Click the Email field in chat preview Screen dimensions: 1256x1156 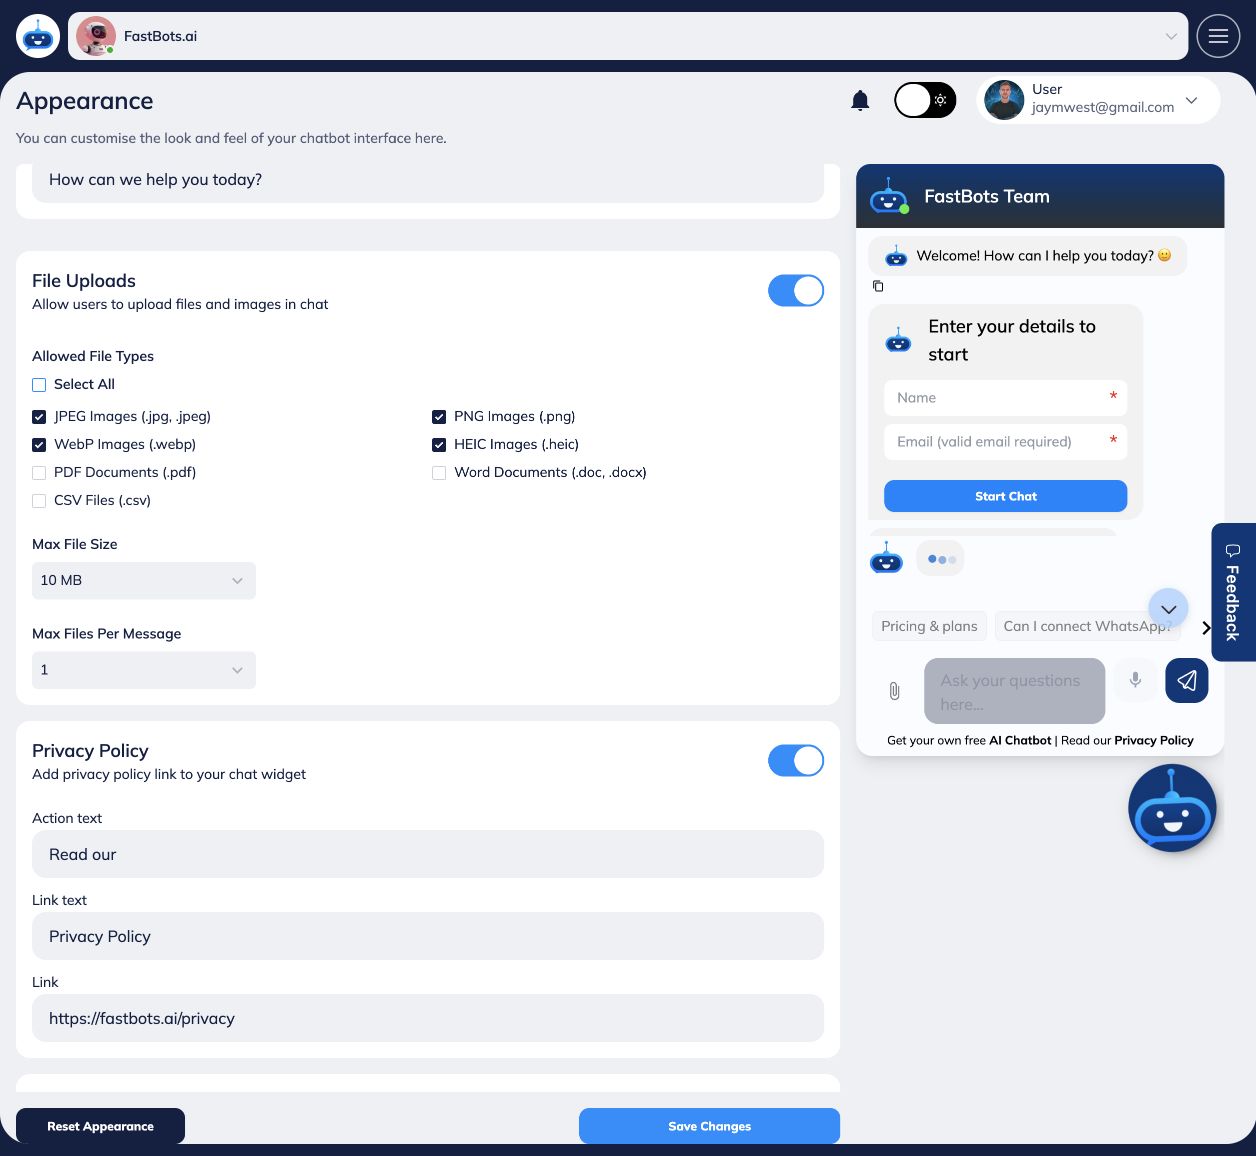1005,442
